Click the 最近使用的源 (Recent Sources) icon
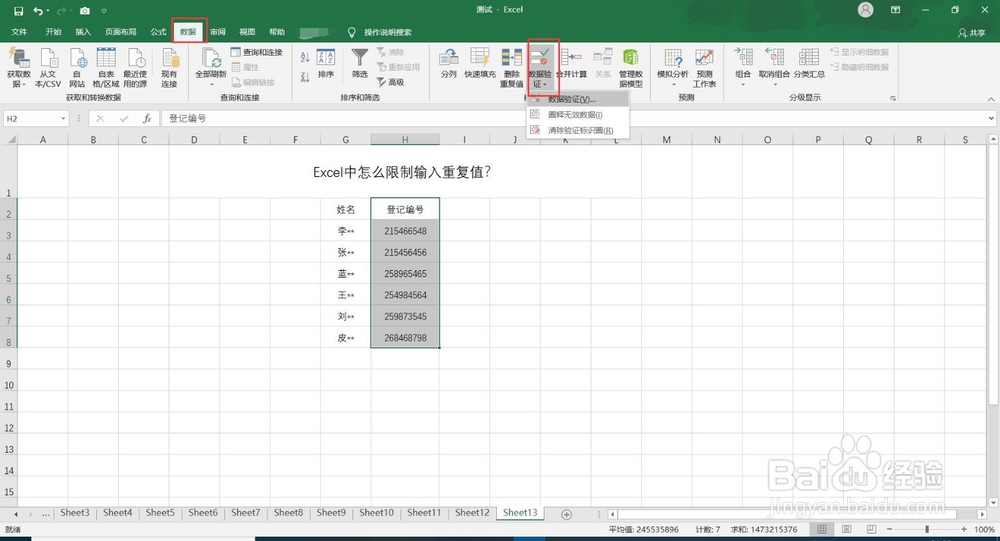1000x541 pixels. click(x=135, y=67)
